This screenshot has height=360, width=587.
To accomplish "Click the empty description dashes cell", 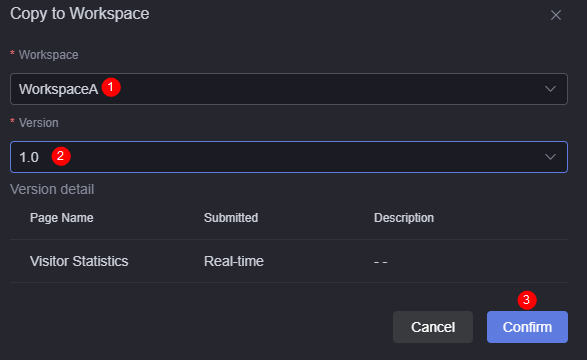I will (380, 262).
